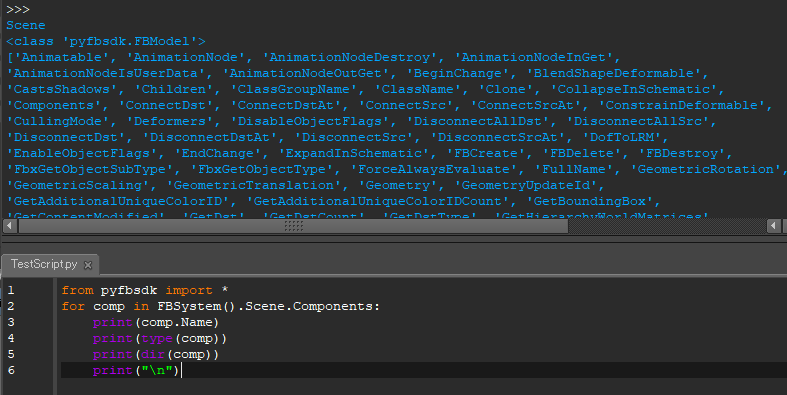Image resolution: width=787 pixels, height=395 pixels.
Task: Click line number 1 in the editor gutter
Action: click(x=11, y=290)
